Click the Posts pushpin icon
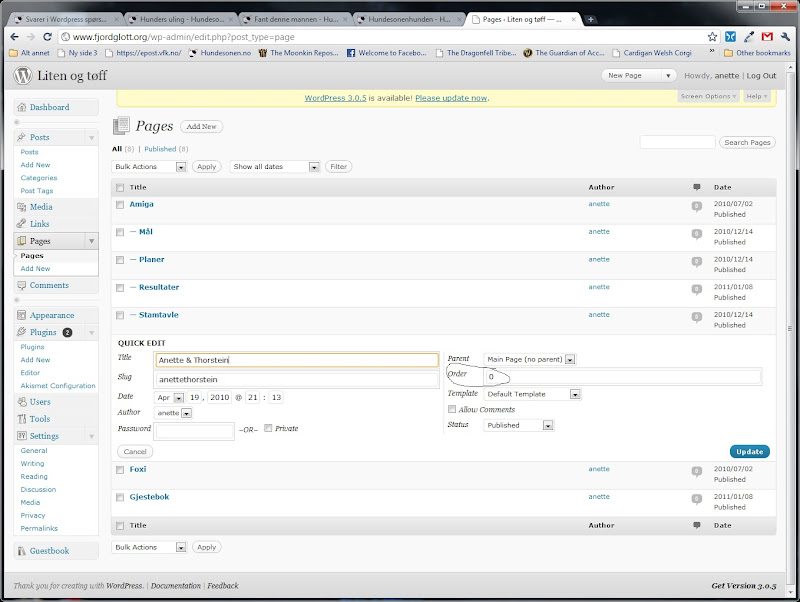Viewport: 800px width, 602px height. point(21,137)
